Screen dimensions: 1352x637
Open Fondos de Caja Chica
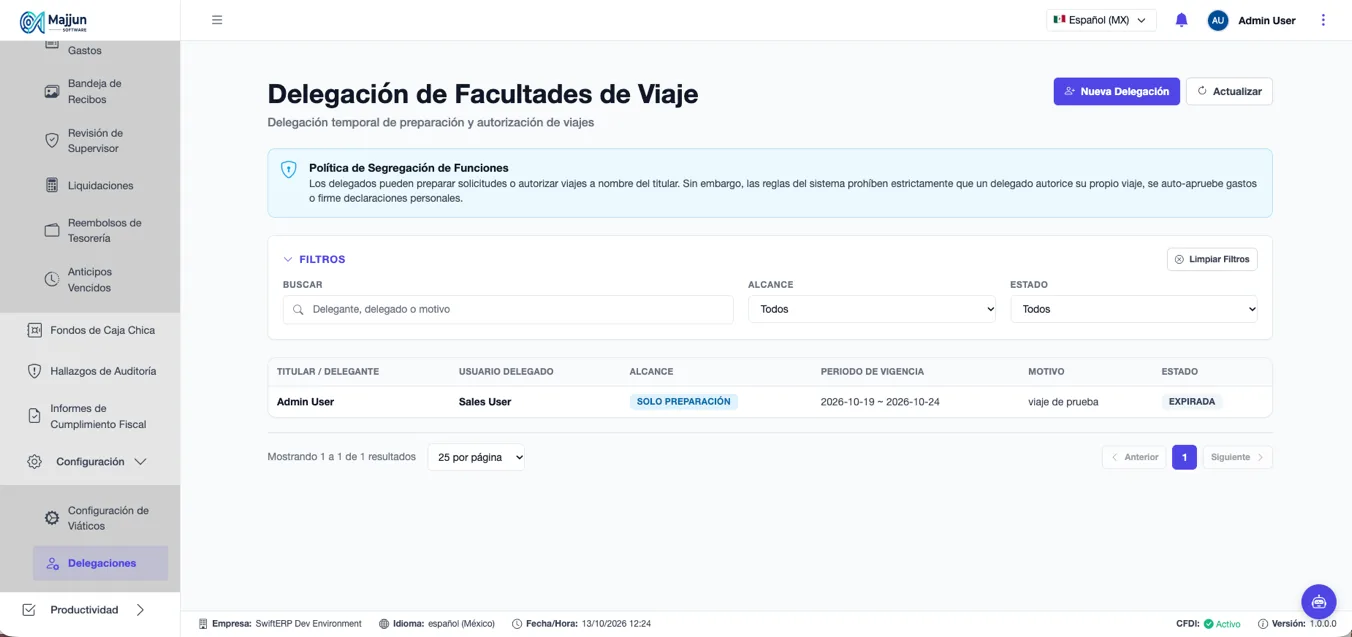pos(102,330)
